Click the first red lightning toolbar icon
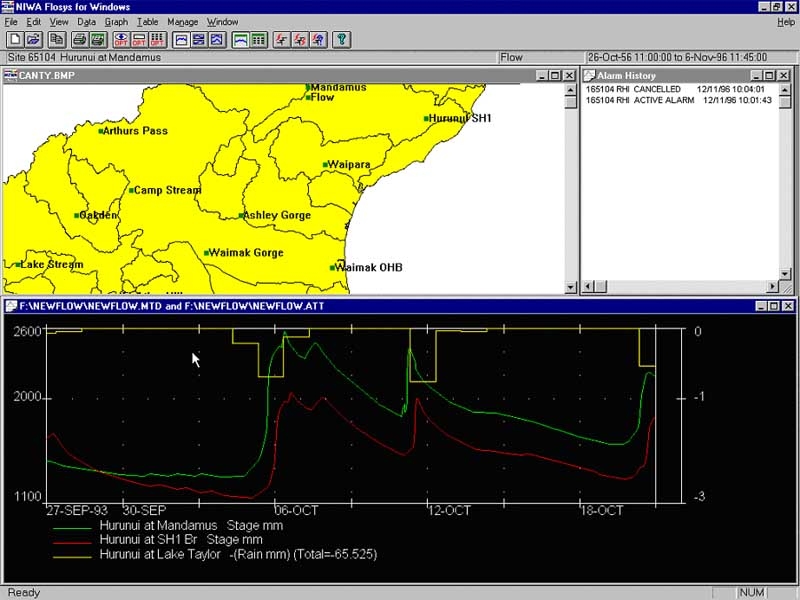Image resolution: width=800 pixels, height=600 pixels. pos(282,40)
